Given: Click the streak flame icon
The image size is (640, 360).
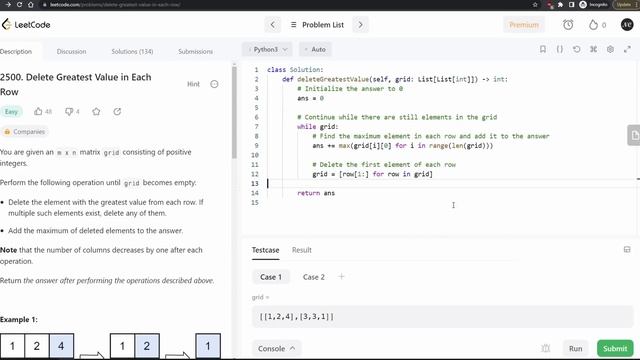Looking at the screenshot, I should [593, 24].
